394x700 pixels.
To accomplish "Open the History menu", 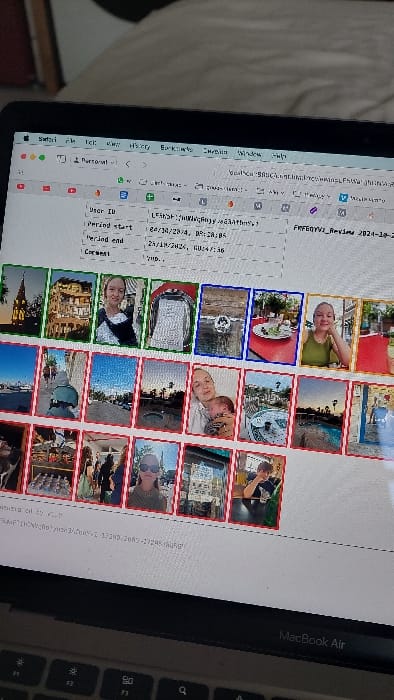I will click(140, 146).
